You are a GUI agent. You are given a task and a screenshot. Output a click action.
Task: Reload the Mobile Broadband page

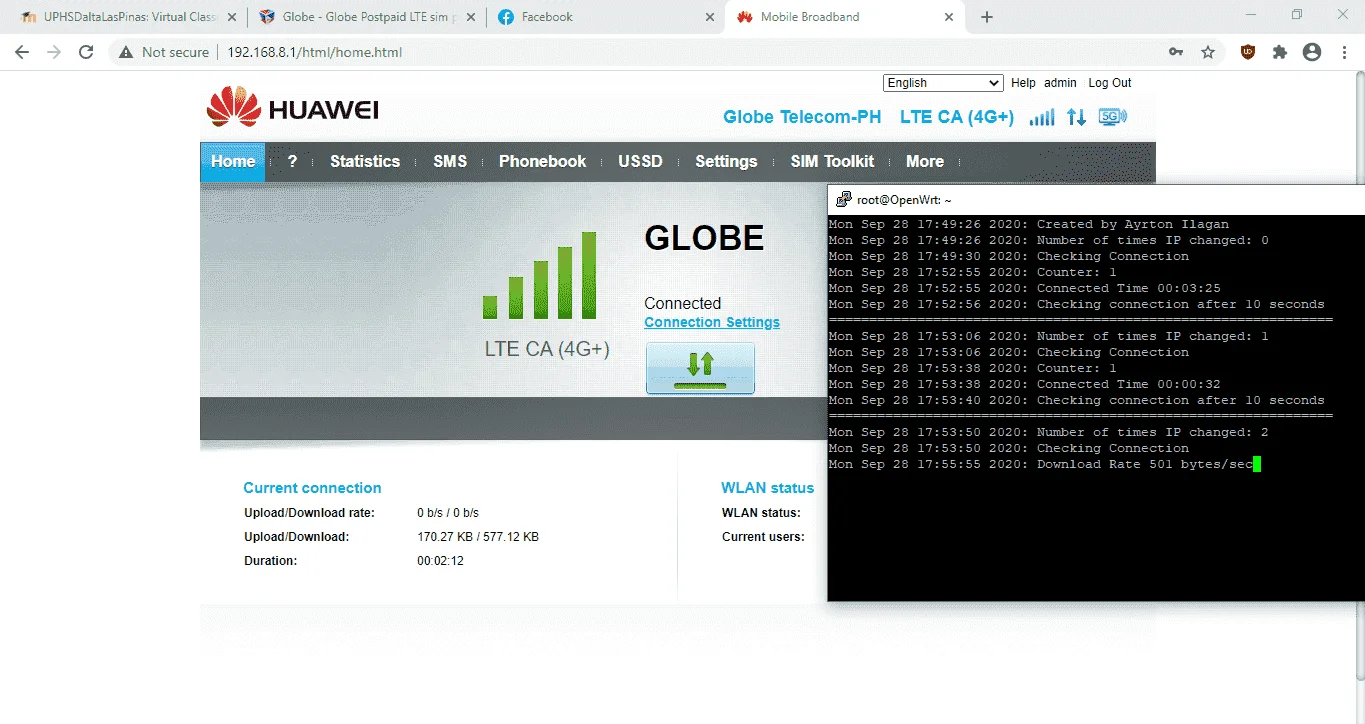pyautogui.click(x=86, y=52)
